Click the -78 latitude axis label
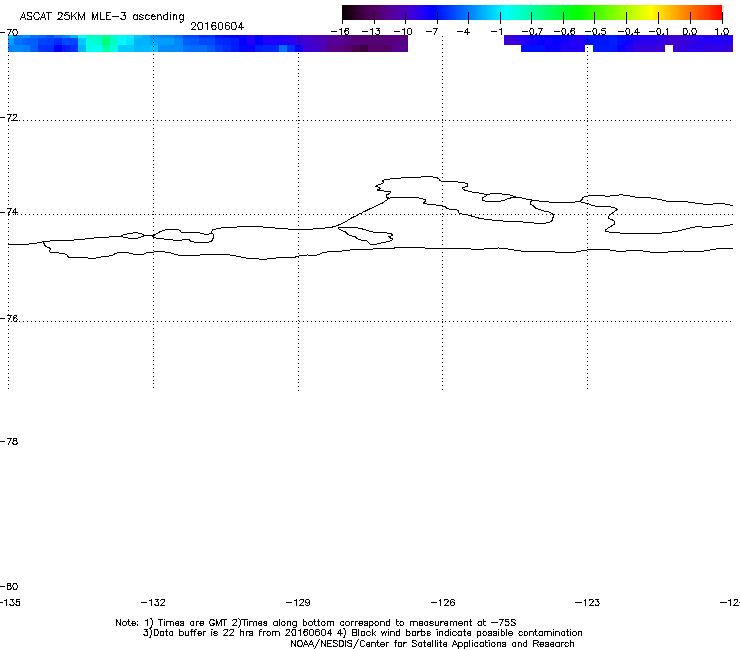The height and width of the screenshot is (650, 740). [9, 441]
